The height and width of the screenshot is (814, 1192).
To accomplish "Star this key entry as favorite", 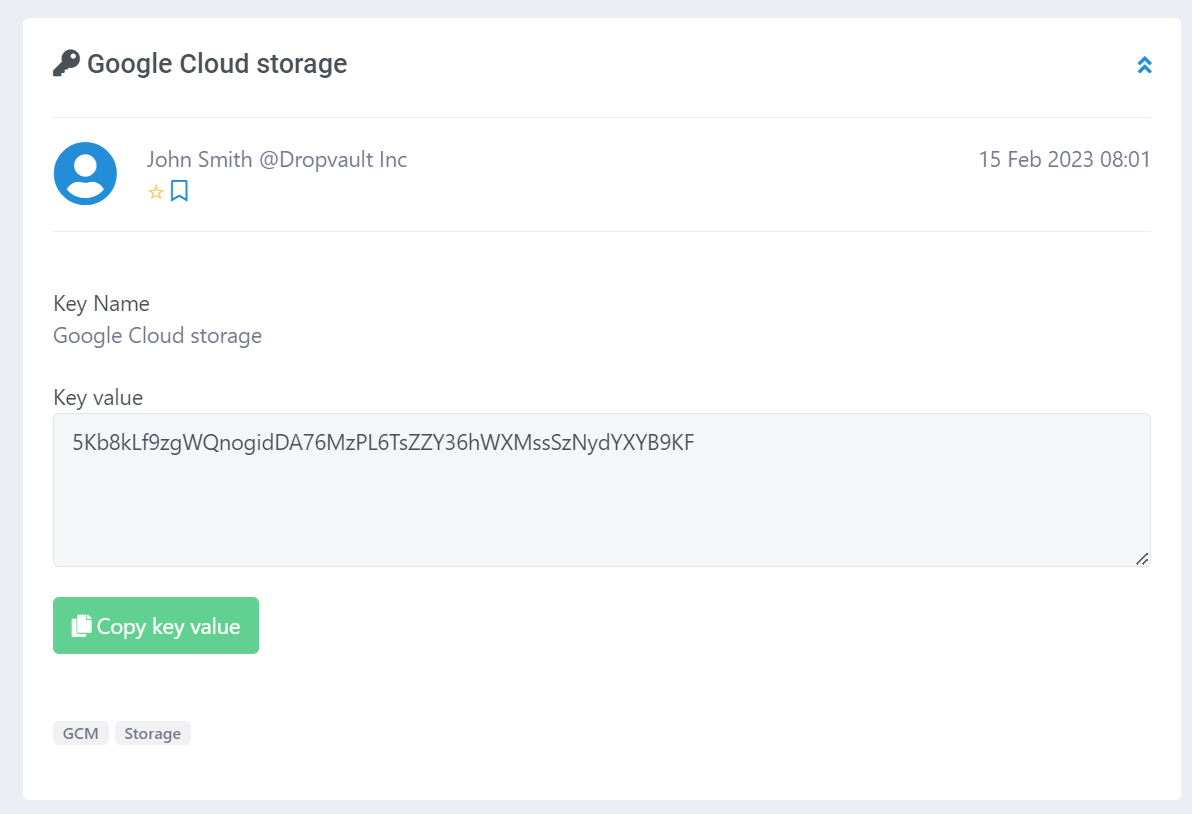I will coord(156,192).
